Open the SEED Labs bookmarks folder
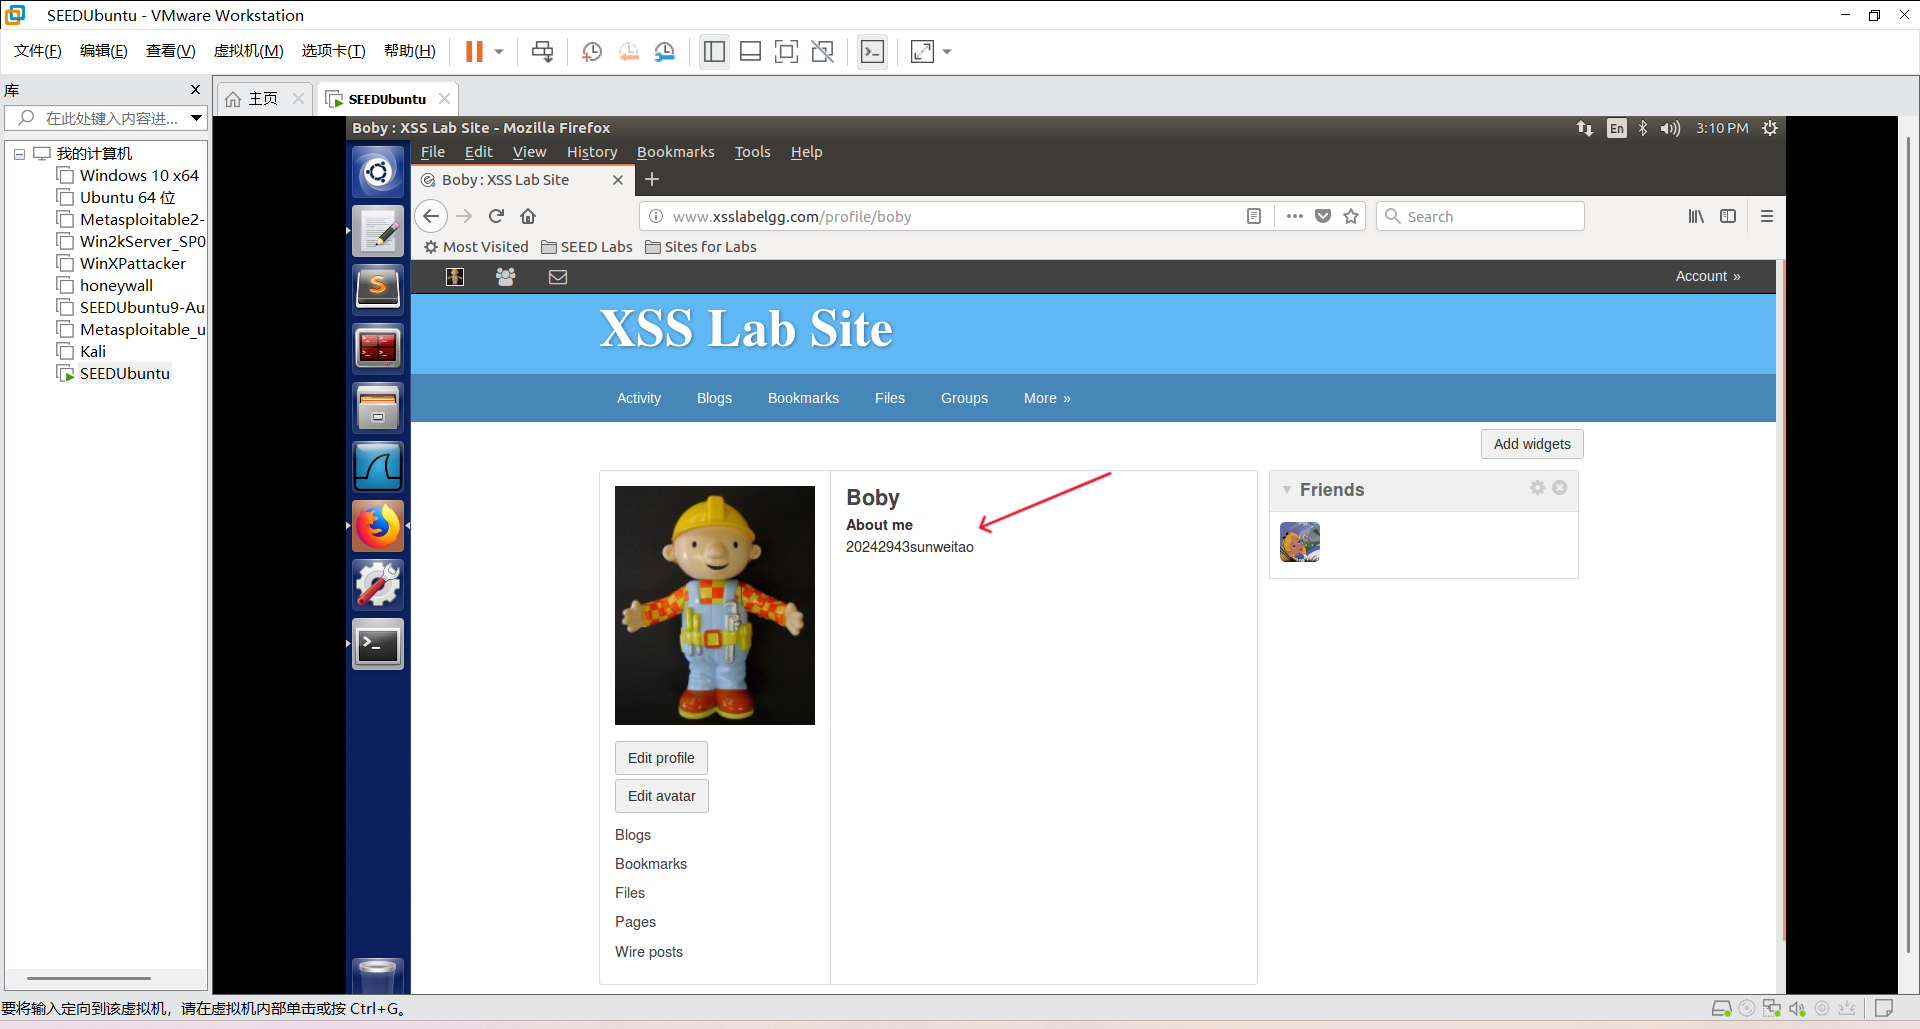This screenshot has height=1029, width=1920. pyautogui.click(x=587, y=247)
